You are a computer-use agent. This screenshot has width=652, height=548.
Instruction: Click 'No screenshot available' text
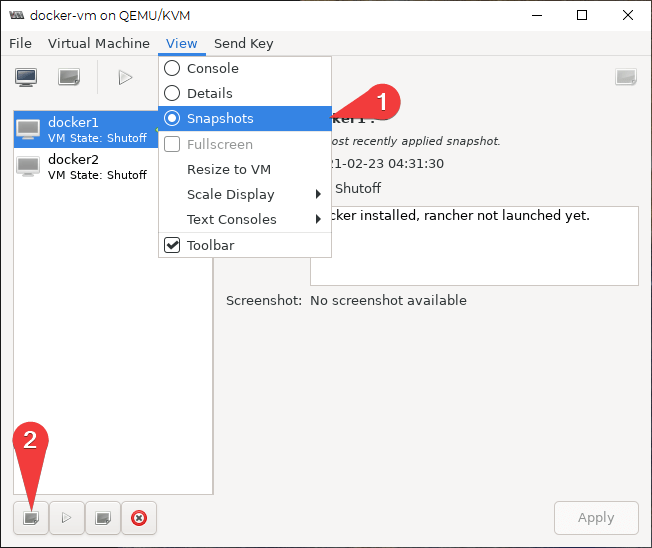pyautogui.click(x=388, y=300)
